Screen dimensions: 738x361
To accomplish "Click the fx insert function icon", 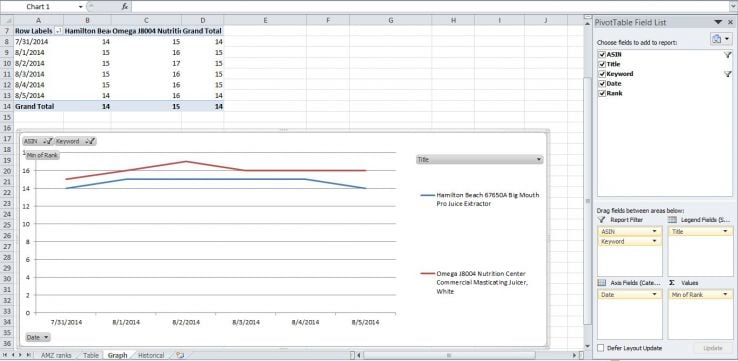I will coord(125,7).
